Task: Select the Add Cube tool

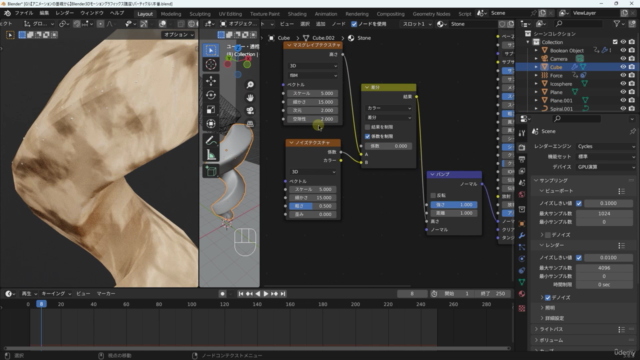Action: coord(211,171)
